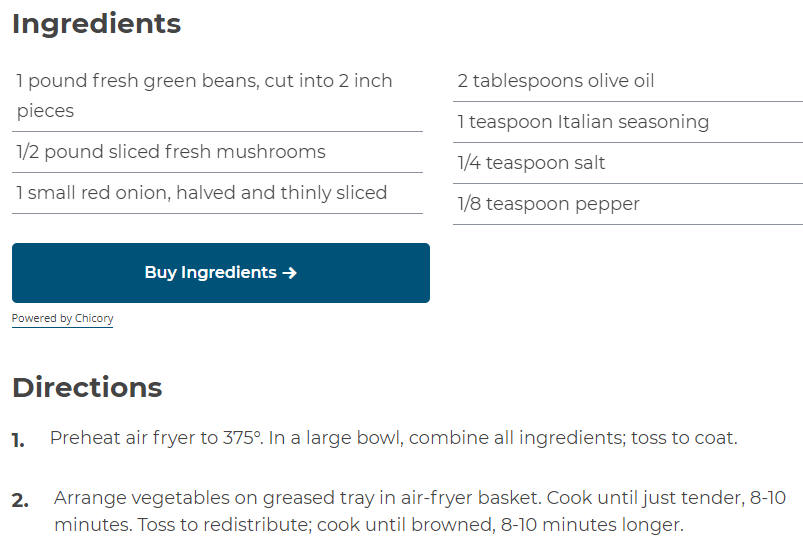Click the Buy Ingredients button
This screenshot has width=803, height=552.
coord(221,273)
